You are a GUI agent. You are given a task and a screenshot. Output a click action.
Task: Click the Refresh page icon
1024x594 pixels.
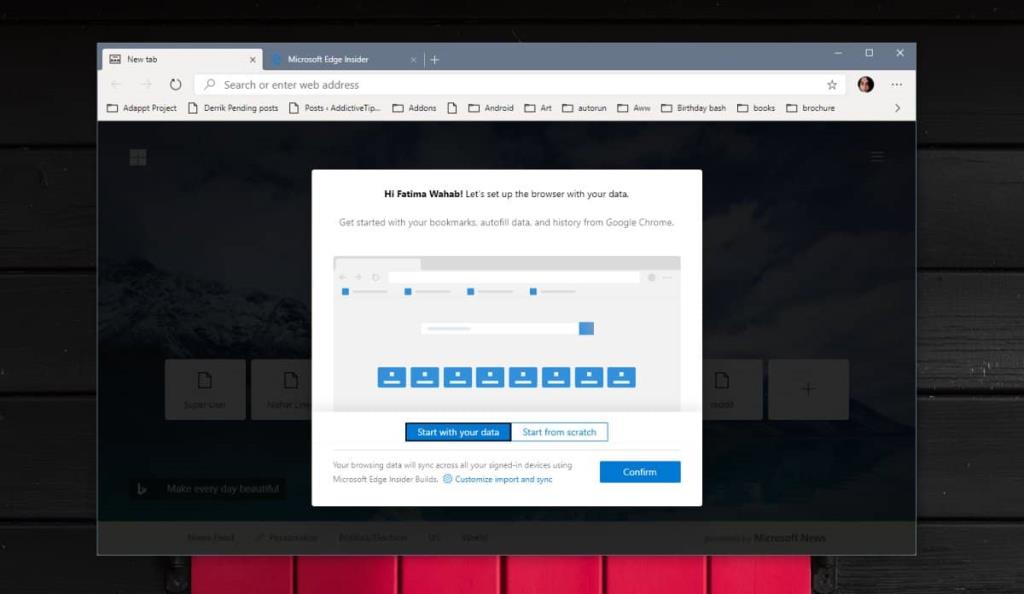click(x=176, y=85)
